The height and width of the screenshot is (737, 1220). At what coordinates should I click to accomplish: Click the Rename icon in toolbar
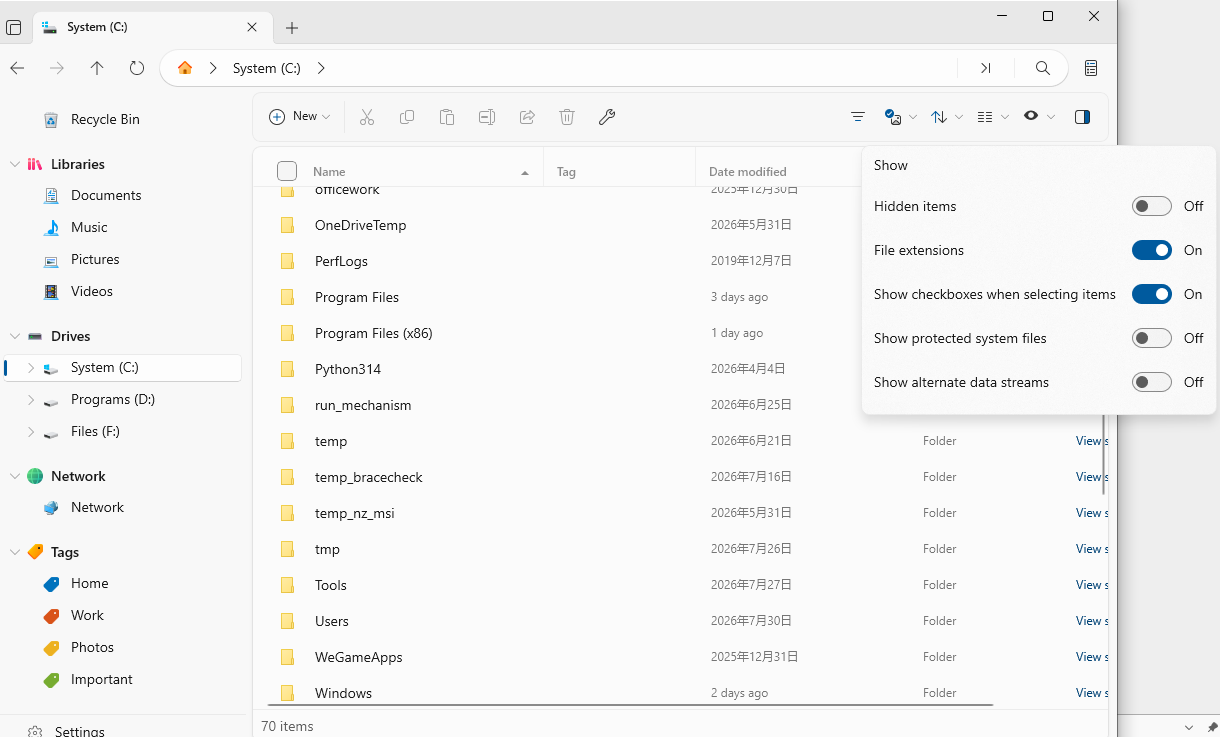point(487,117)
